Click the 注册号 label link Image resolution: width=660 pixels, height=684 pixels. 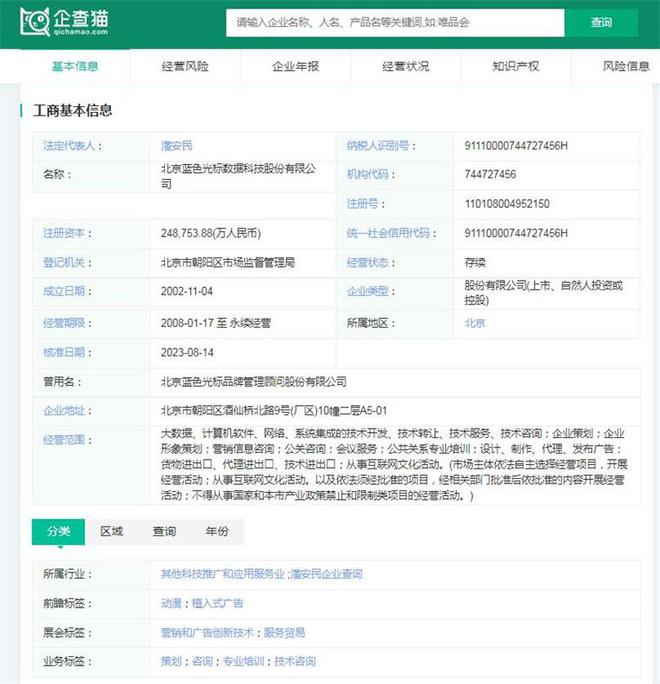point(362,204)
